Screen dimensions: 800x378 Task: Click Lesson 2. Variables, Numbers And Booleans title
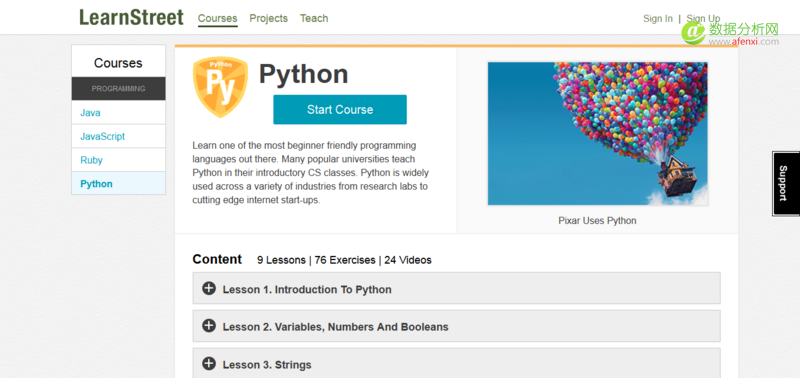tap(336, 327)
